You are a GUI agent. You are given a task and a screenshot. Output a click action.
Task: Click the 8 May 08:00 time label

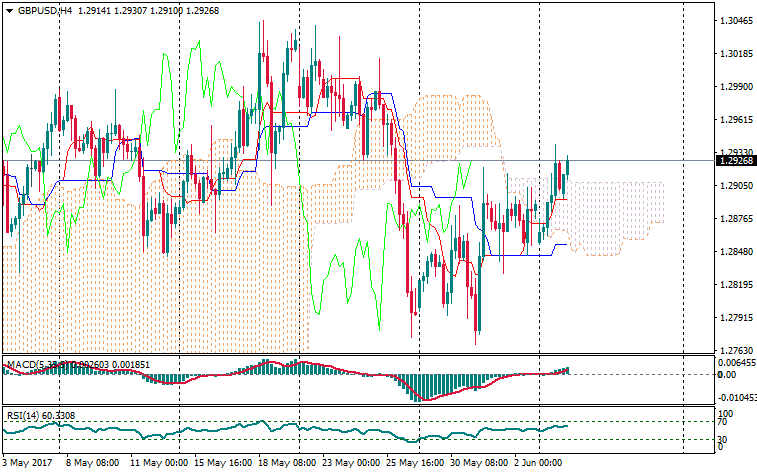[92, 464]
